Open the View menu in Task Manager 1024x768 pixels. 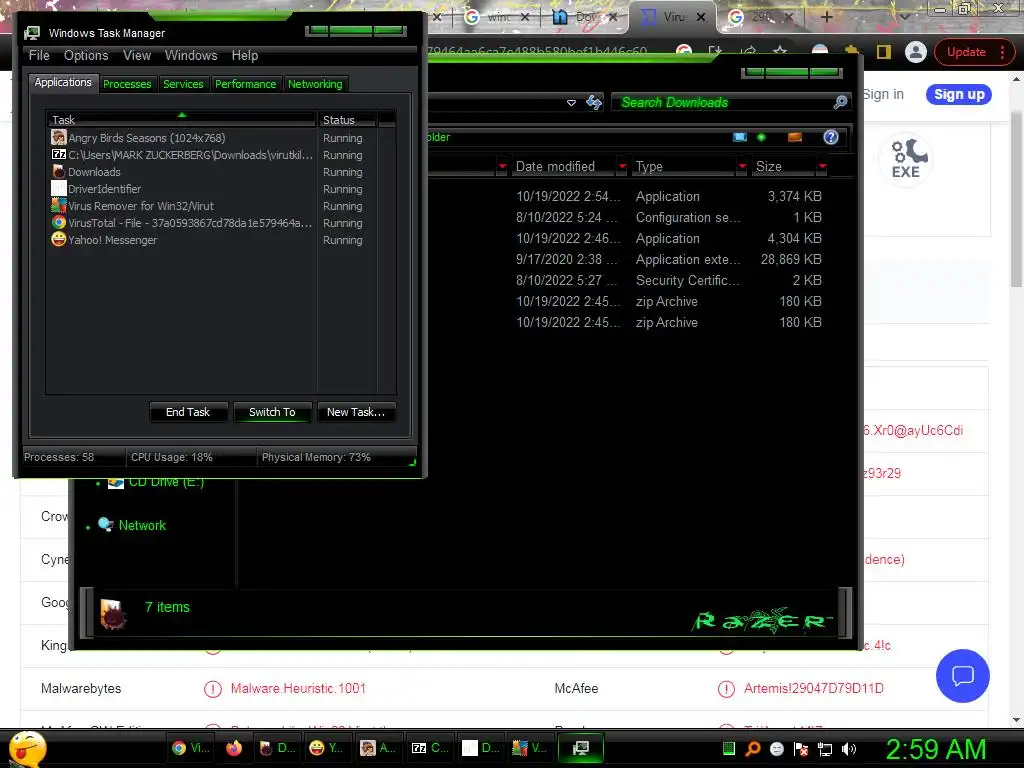137,56
